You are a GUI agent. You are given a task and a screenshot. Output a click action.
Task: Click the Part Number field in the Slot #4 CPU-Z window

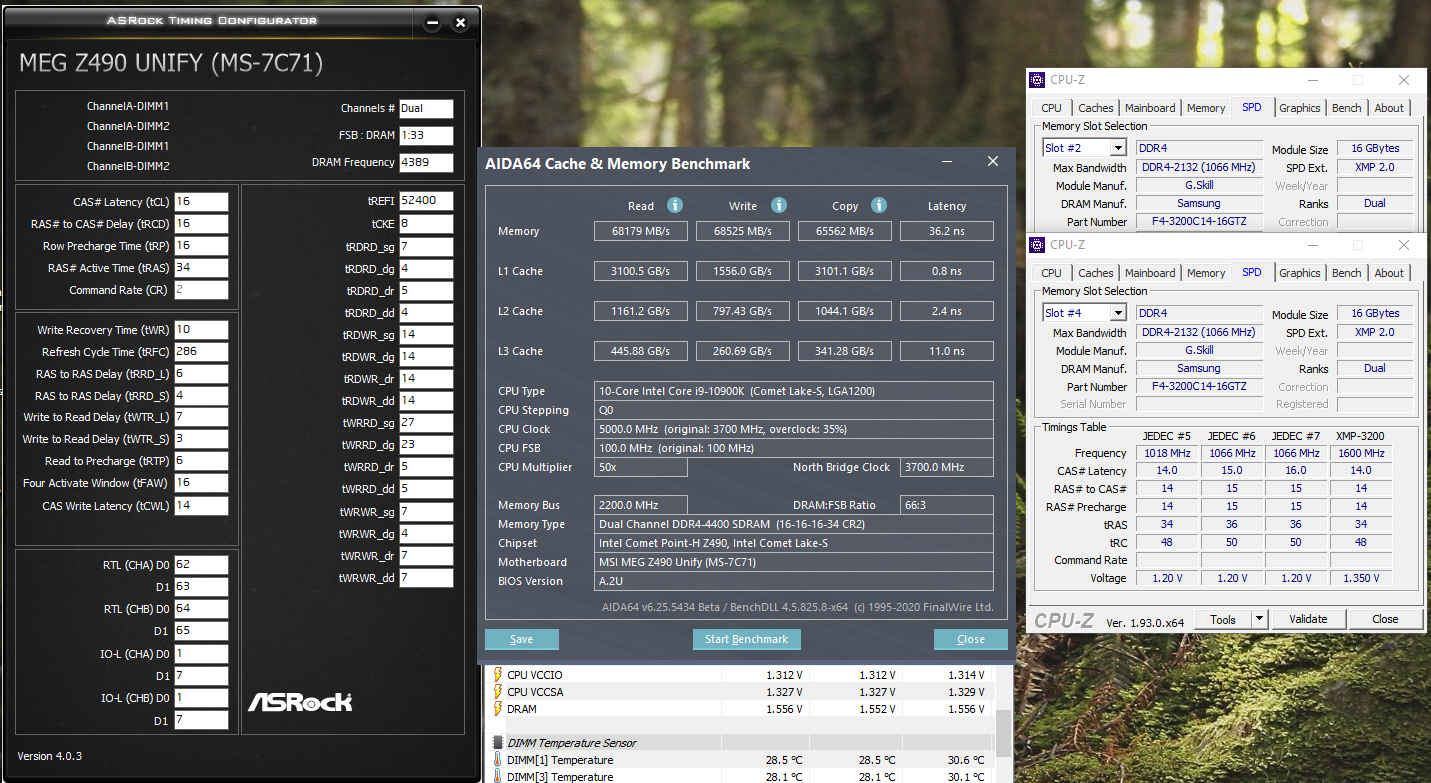coord(1199,387)
